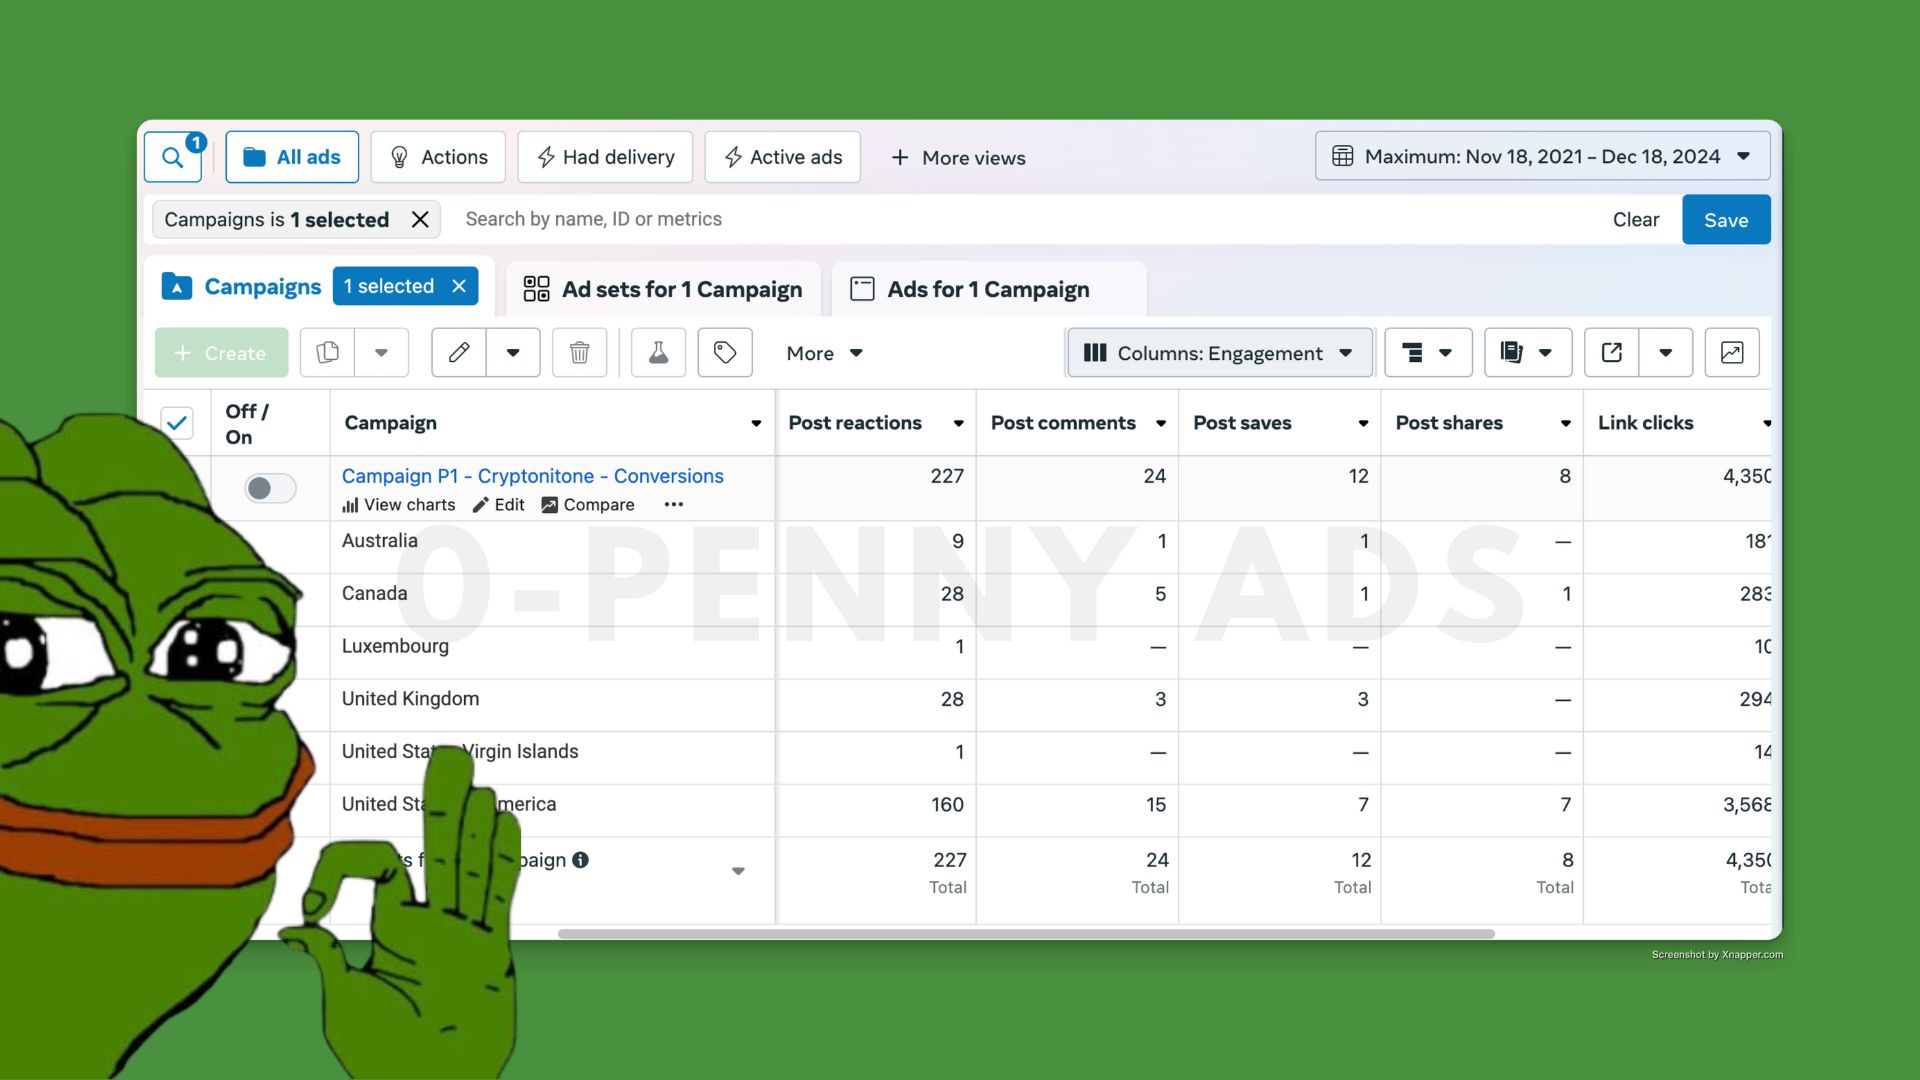Click the trash delete icon

(x=579, y=352)
